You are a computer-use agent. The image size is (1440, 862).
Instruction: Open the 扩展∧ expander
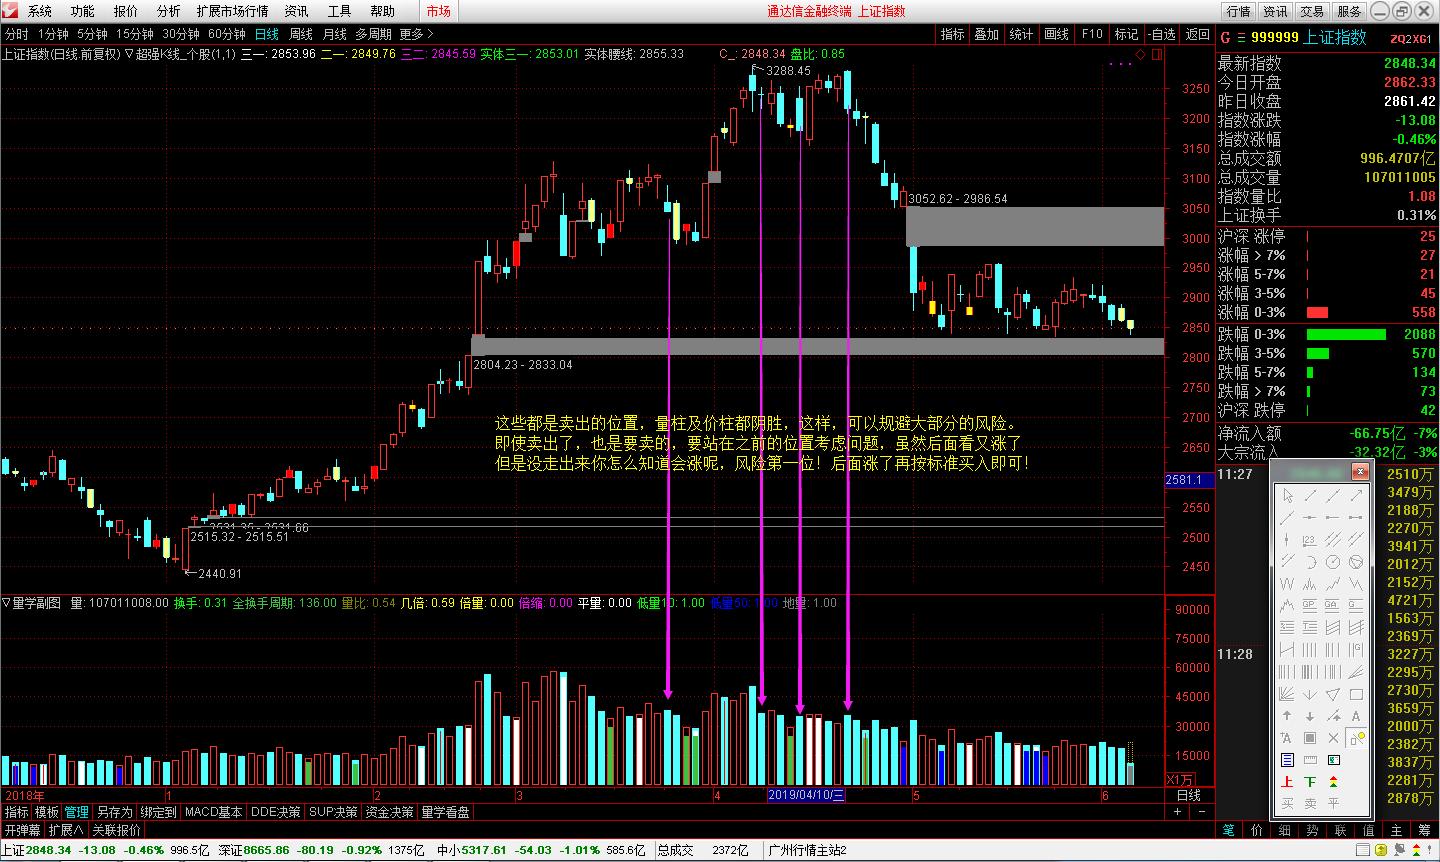(66, 830)
